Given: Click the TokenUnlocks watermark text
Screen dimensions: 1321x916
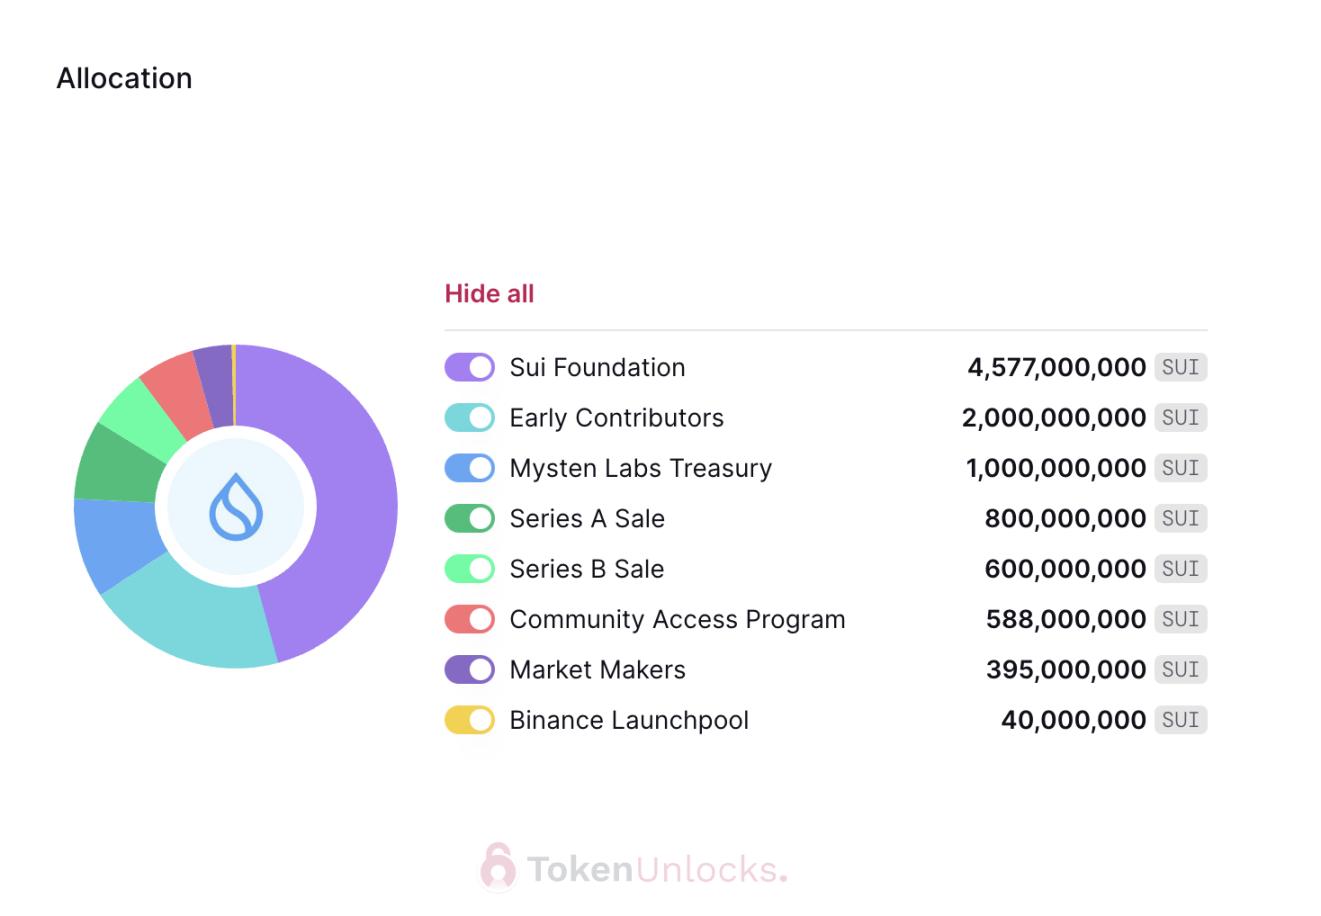Looking at the screenshot, I should 656,869.
